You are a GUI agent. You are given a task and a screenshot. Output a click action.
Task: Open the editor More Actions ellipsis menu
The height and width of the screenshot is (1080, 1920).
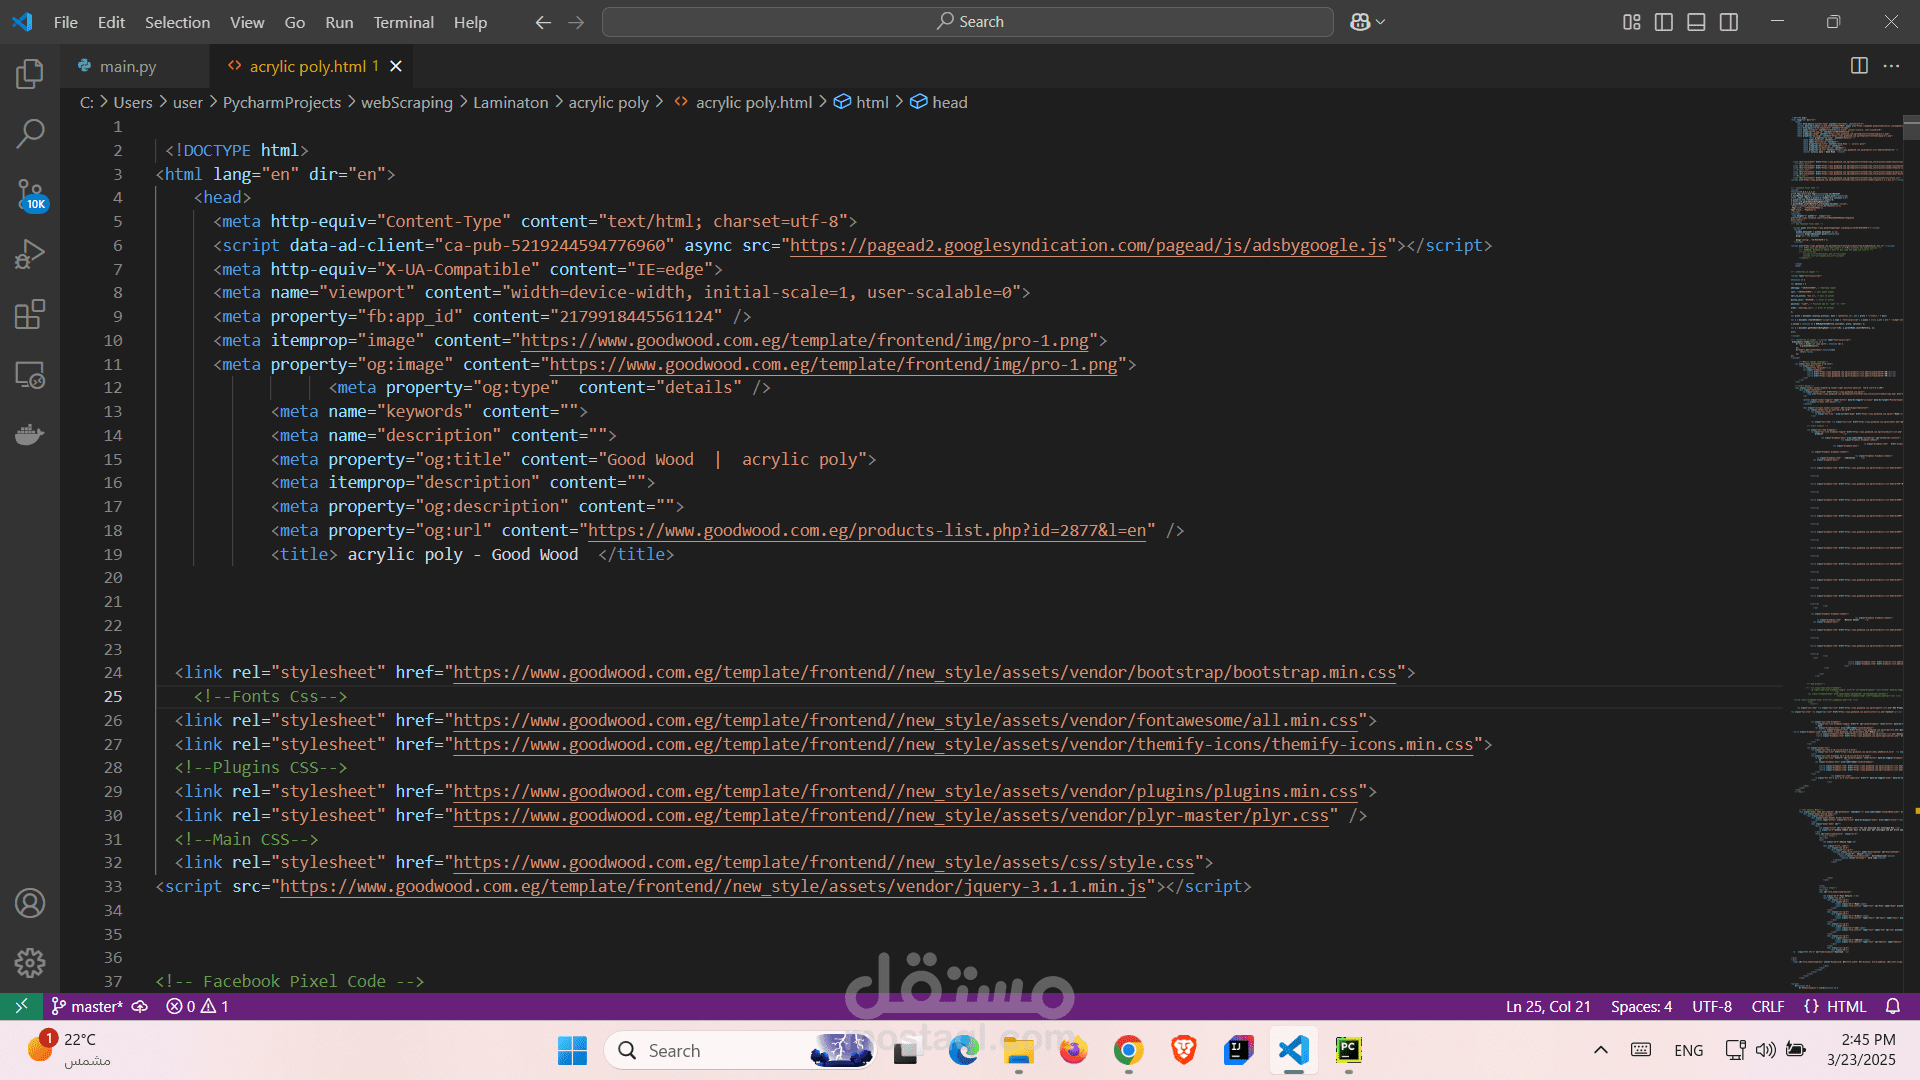(x=1891, y=66)
